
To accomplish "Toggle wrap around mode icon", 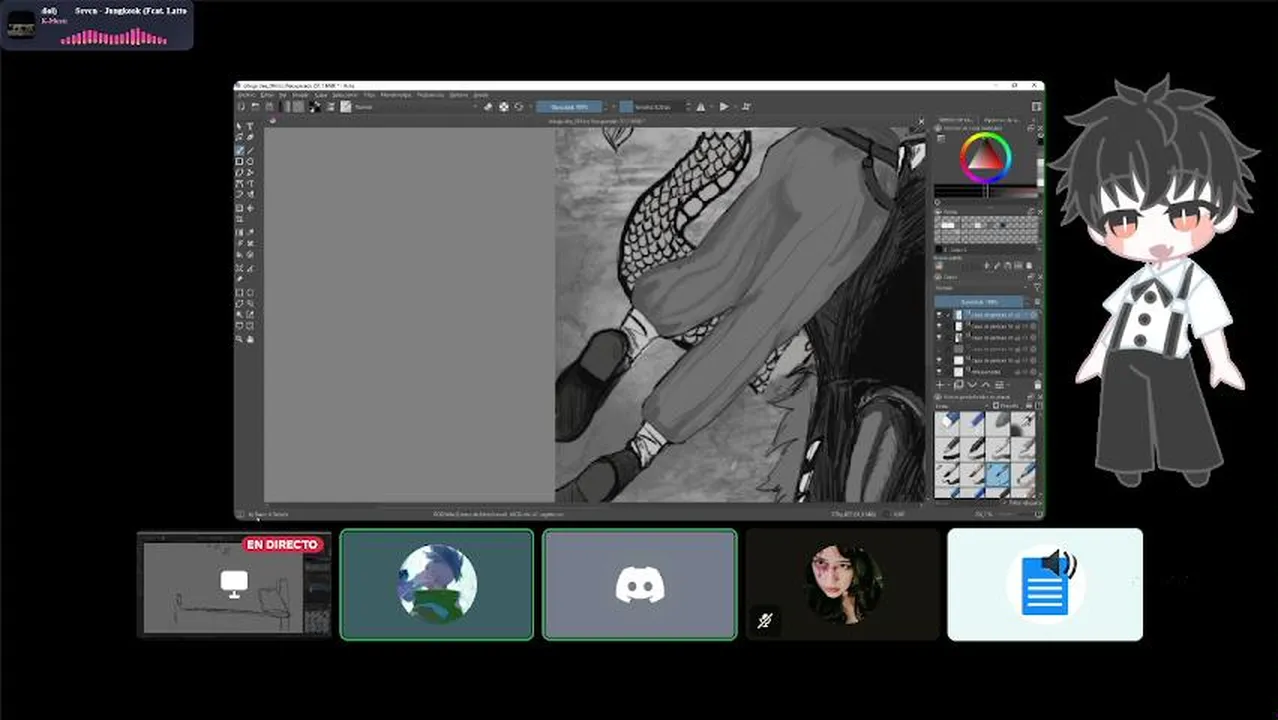I will pyautogui.click(x=745, y=107).
